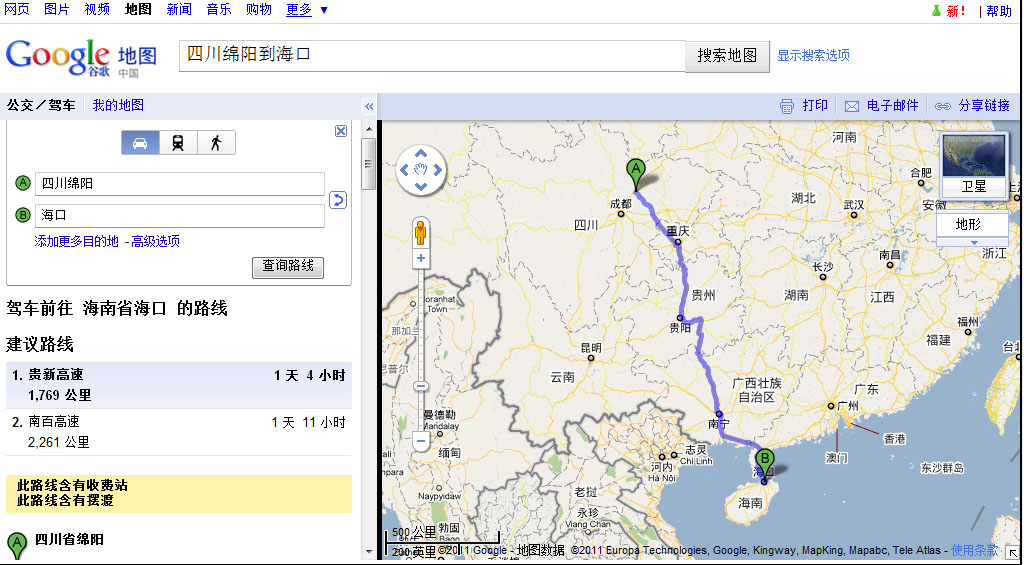Toggle the terrain (地形) map view
Viewport: 1024px width, 565px height.
coord(969,224)
